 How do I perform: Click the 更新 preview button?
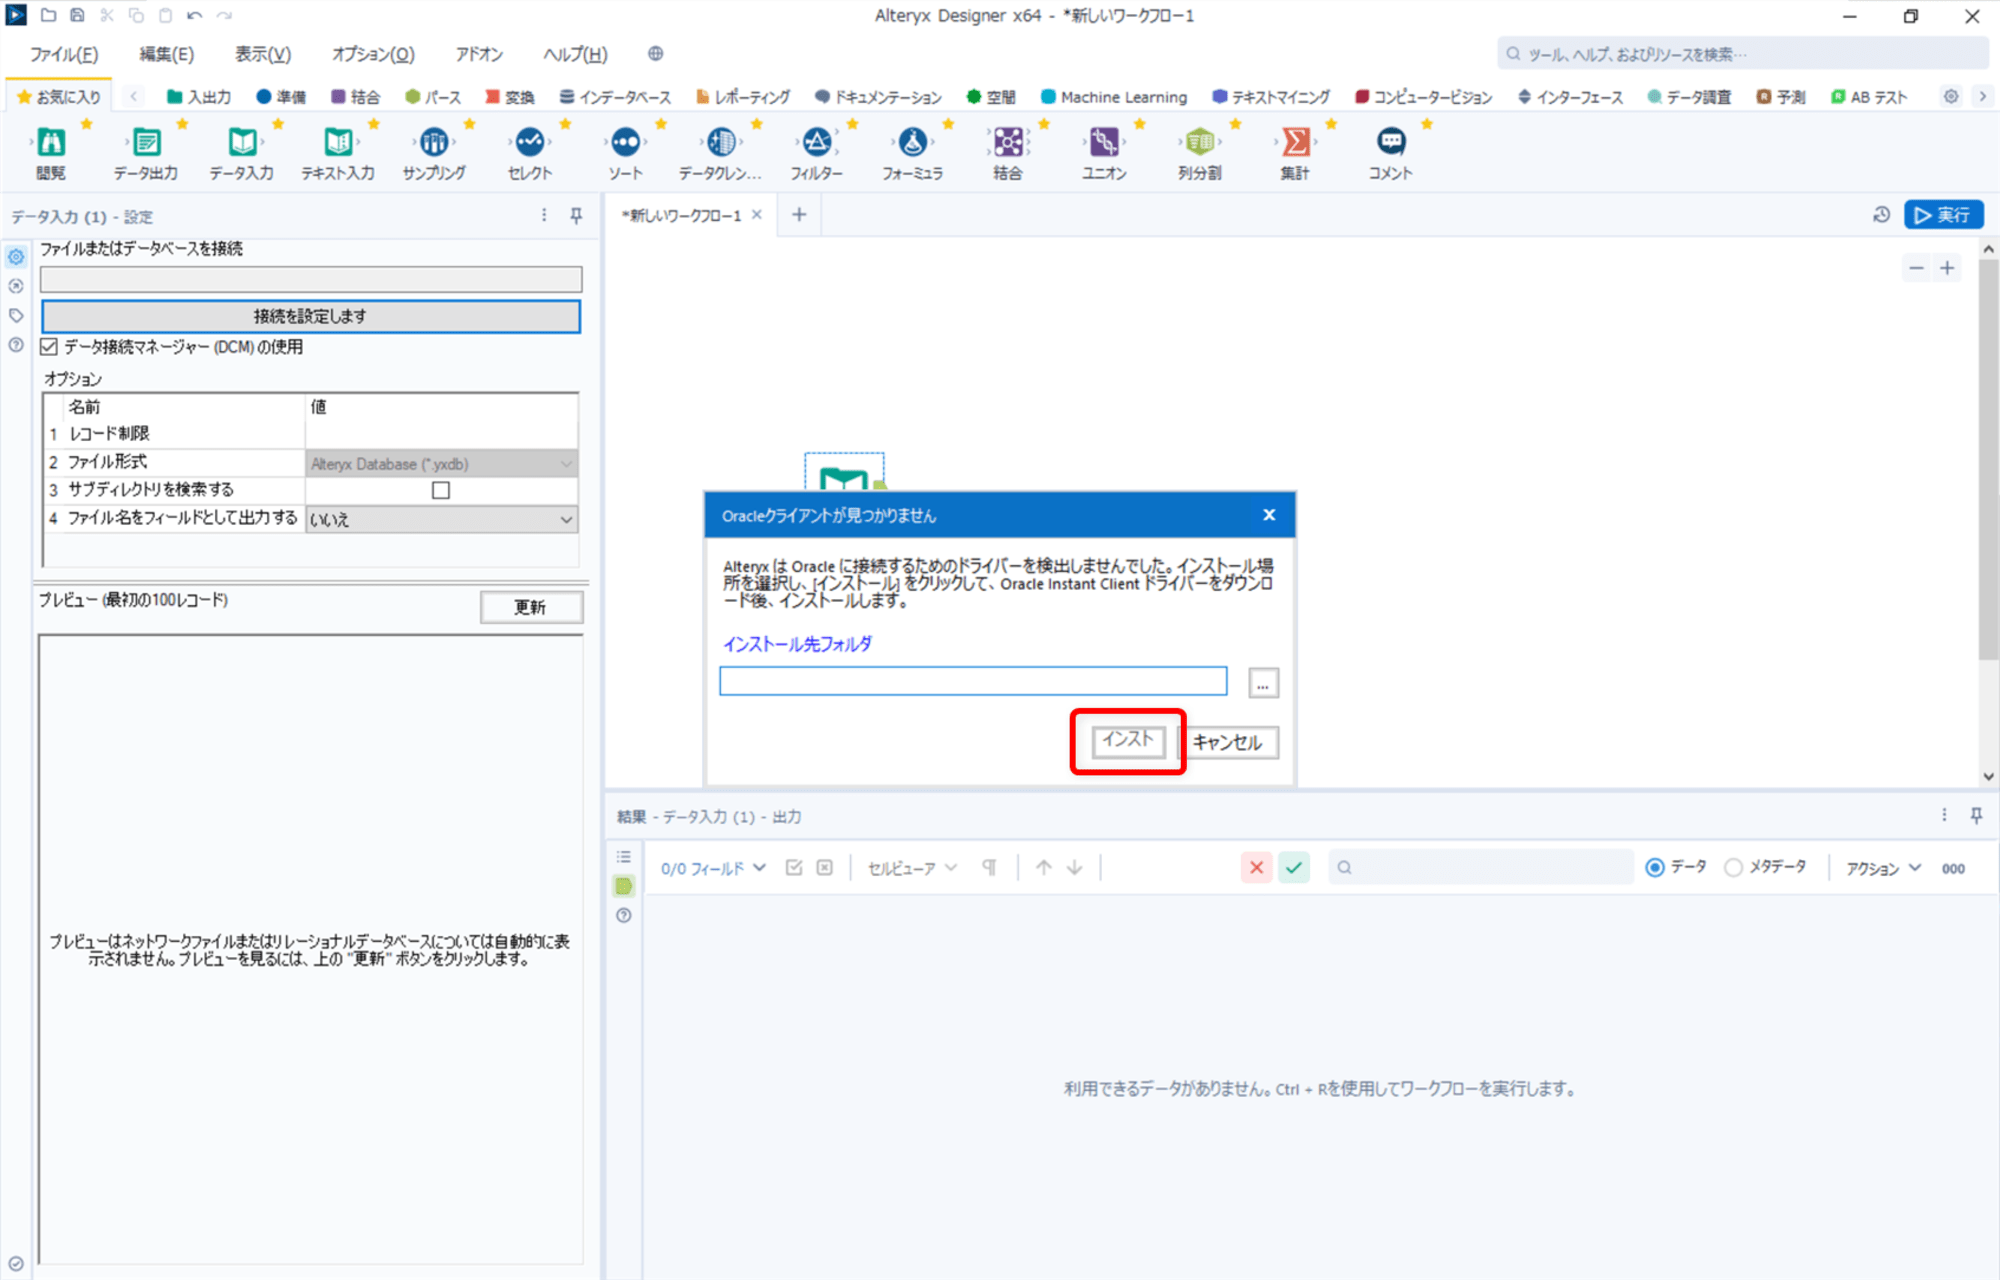[x=531, y=607]
